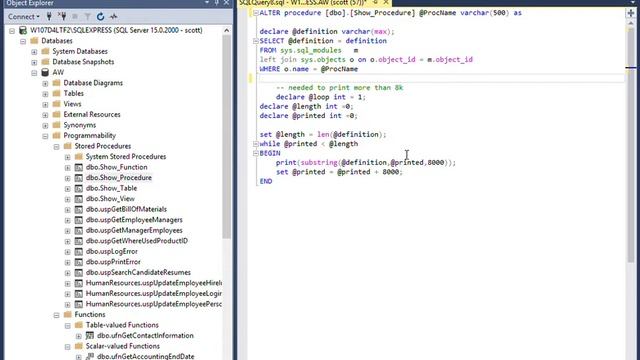Collapse the ALTER procedure code region
The image size is (640, 360).
pos(256,13)
